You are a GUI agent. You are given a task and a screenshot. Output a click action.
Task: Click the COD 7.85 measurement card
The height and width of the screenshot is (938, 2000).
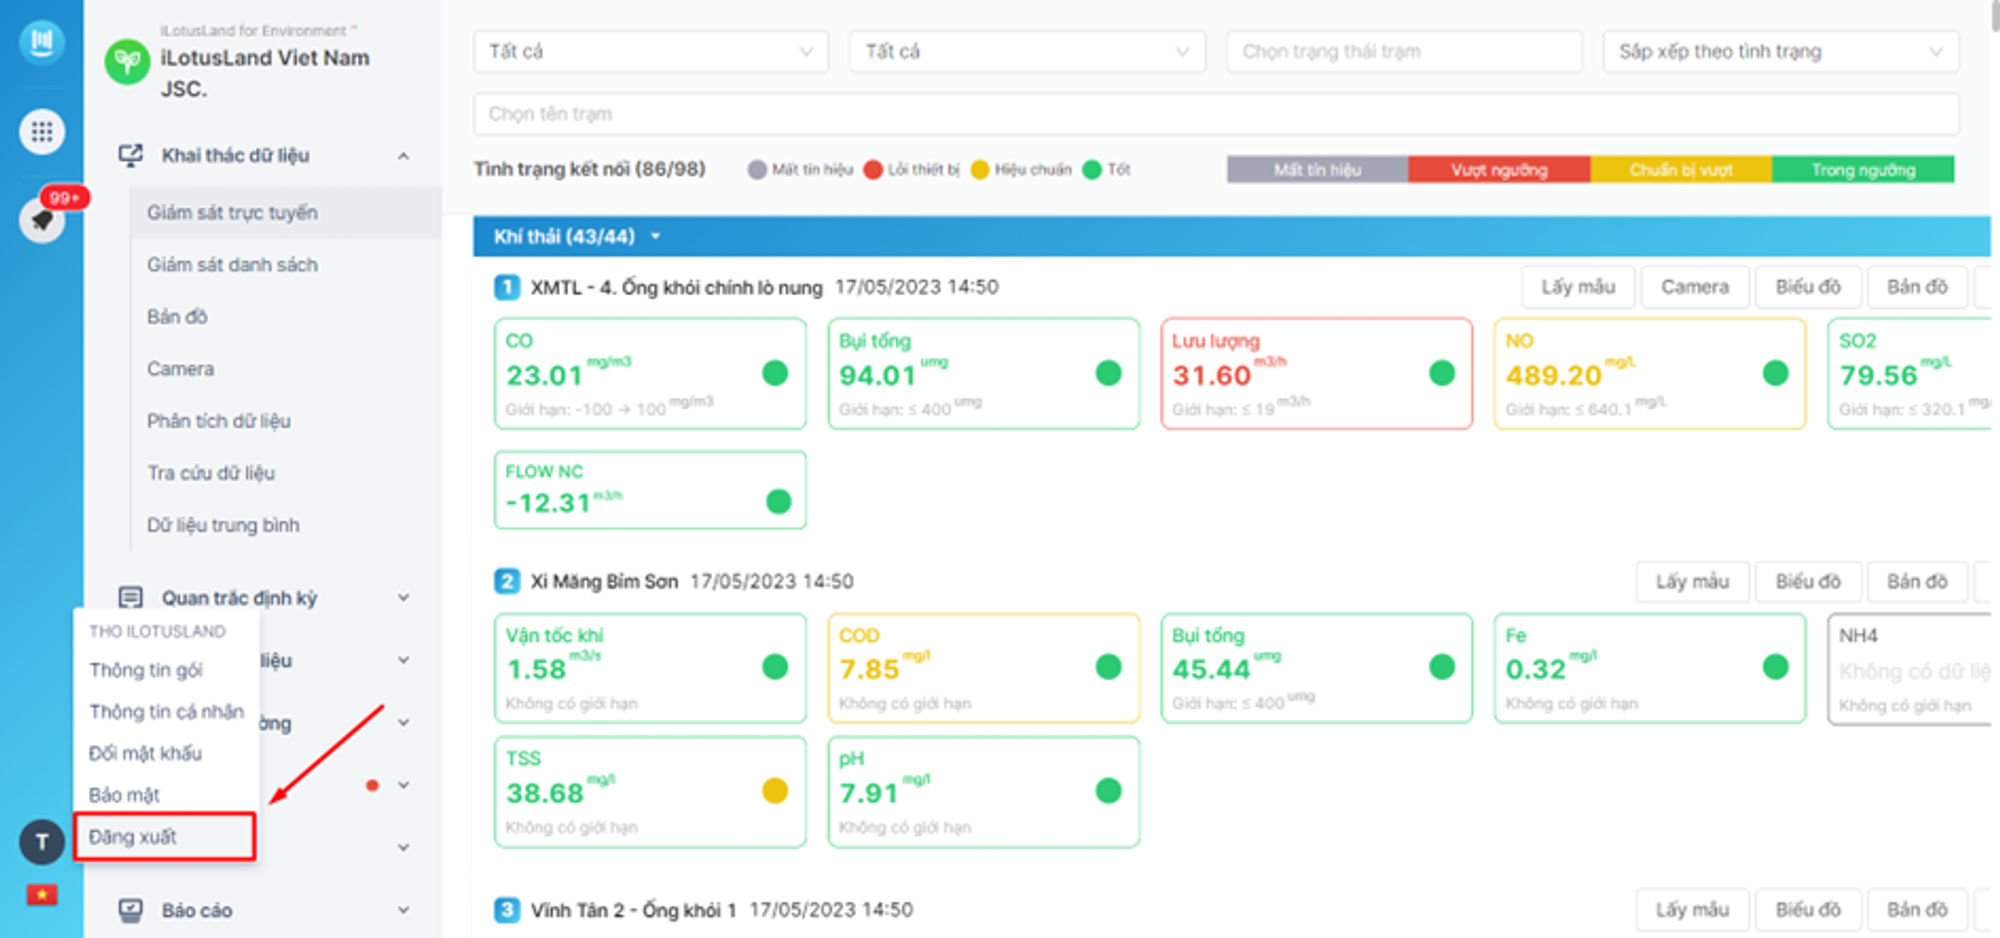coord(984,668)
